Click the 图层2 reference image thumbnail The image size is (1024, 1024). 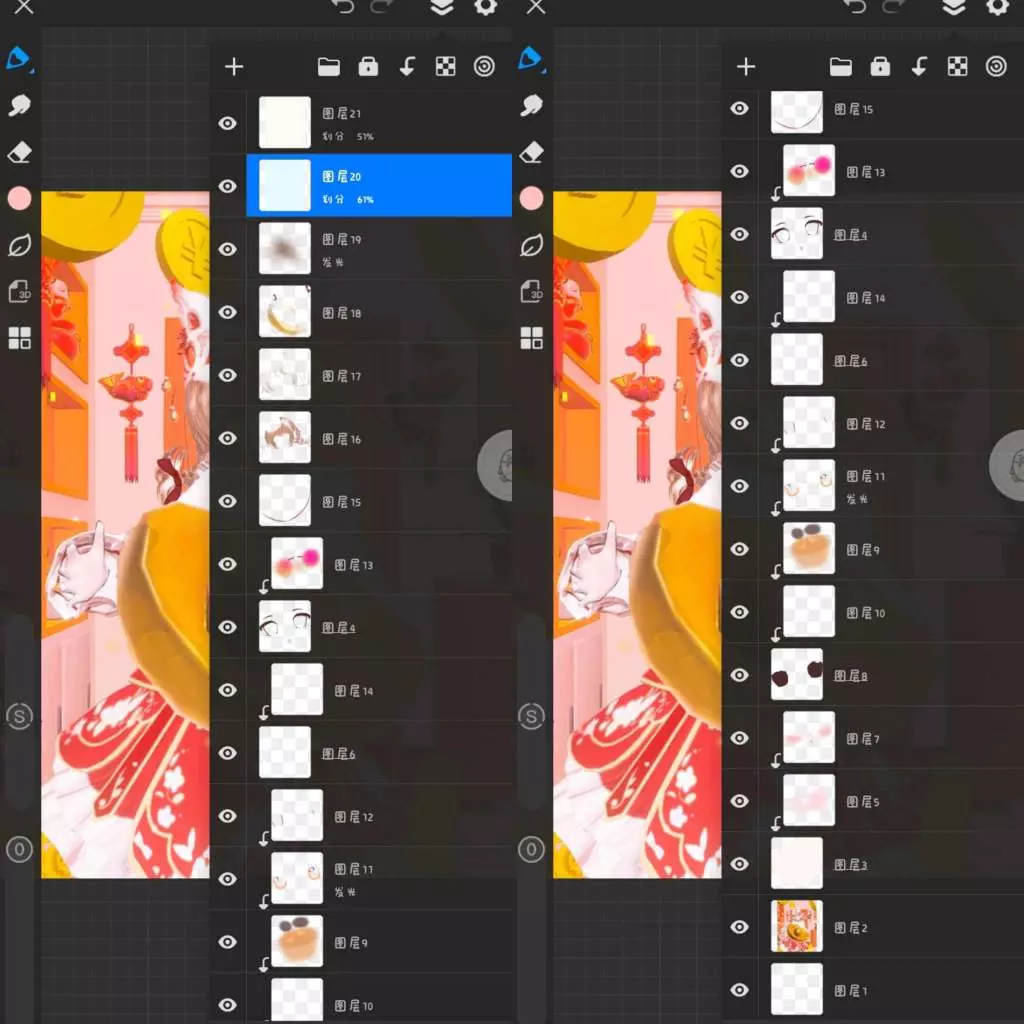click(x=797, y=926)
